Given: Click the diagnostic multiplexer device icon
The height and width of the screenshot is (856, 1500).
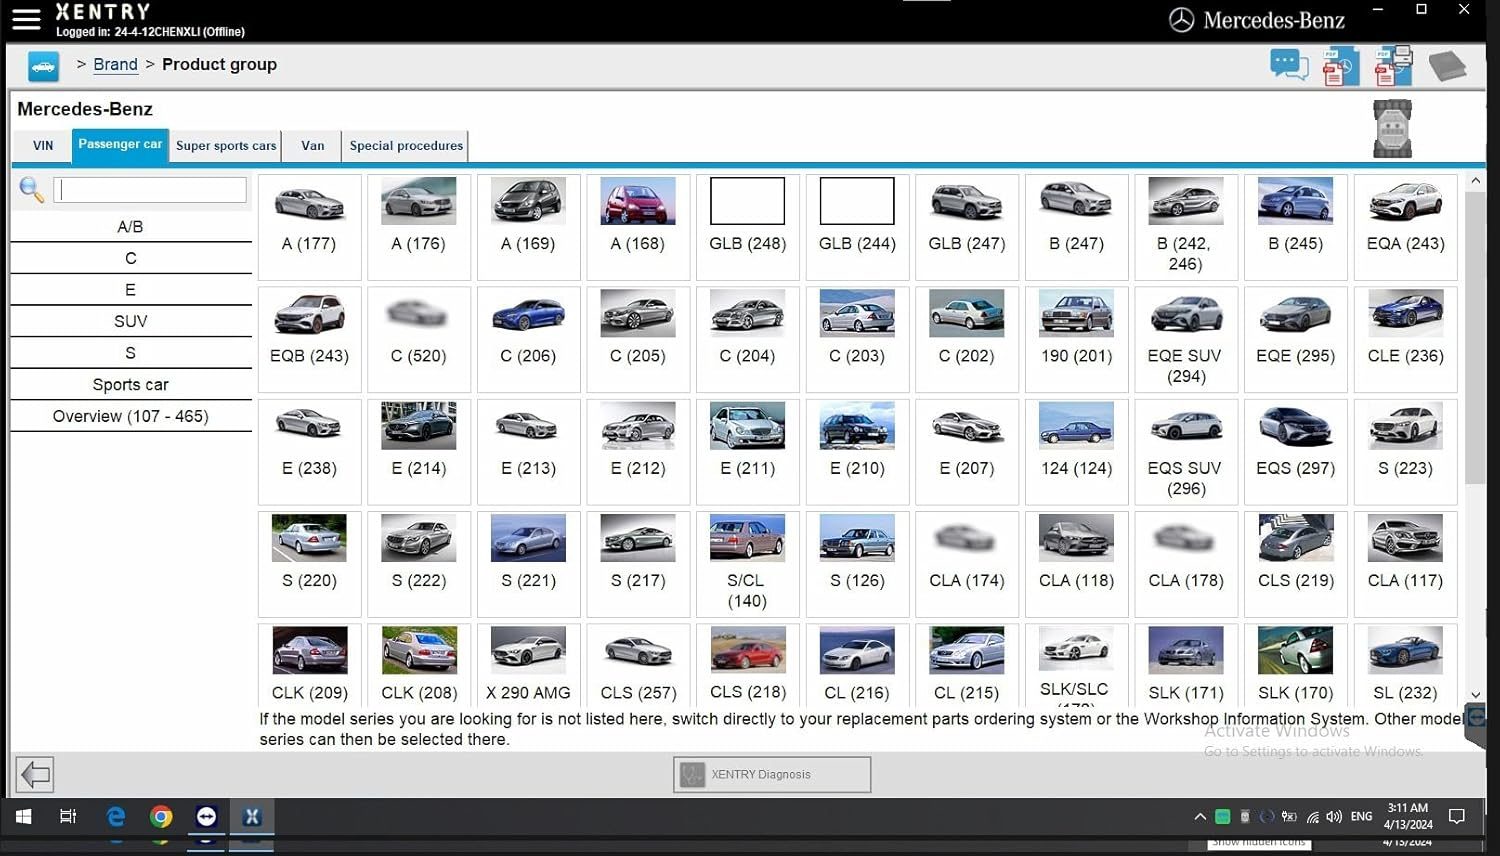Looking at the screenshot, I should pos(1392,129).
